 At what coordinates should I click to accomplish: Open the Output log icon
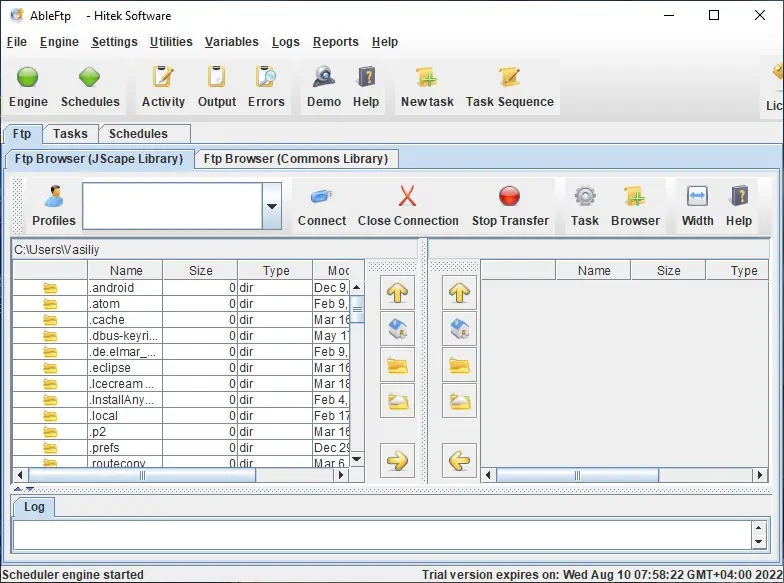[x=216, y=78]
